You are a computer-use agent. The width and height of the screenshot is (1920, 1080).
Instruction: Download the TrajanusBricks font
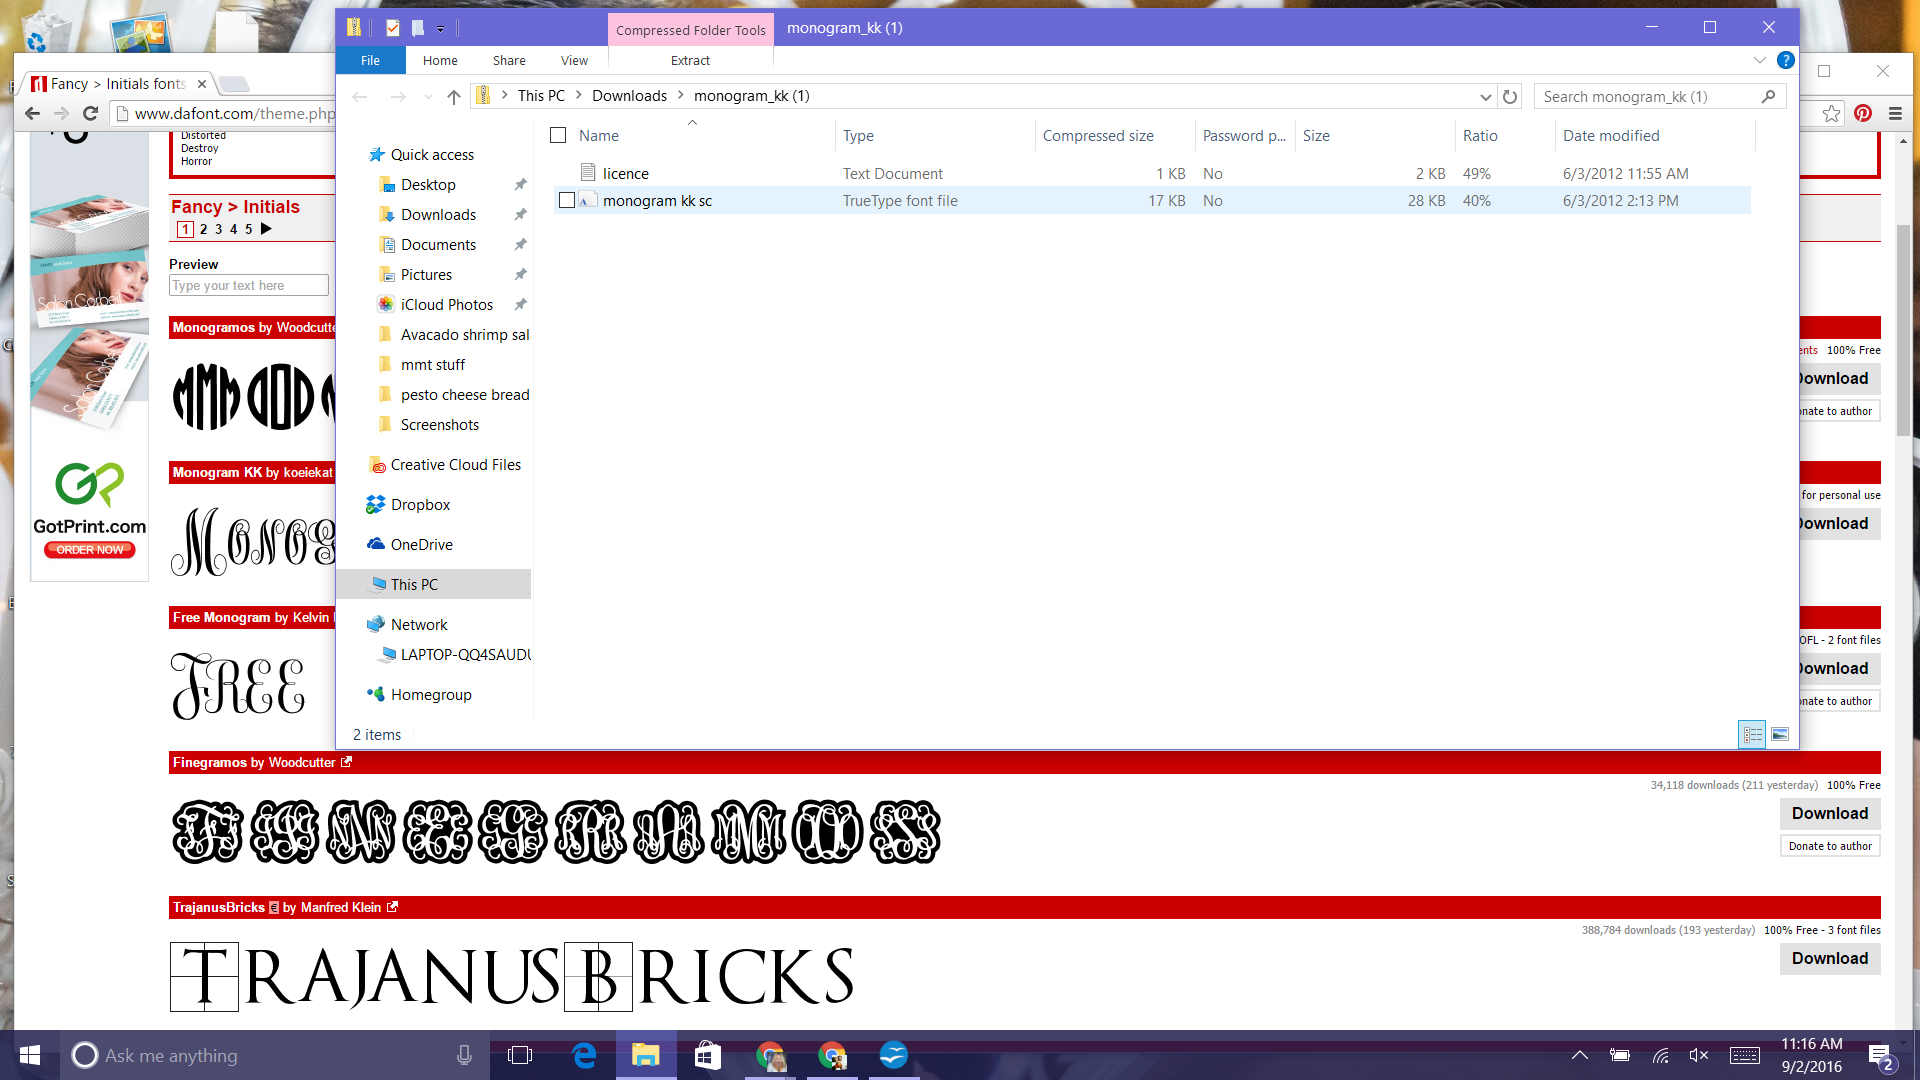point(1829,958)
